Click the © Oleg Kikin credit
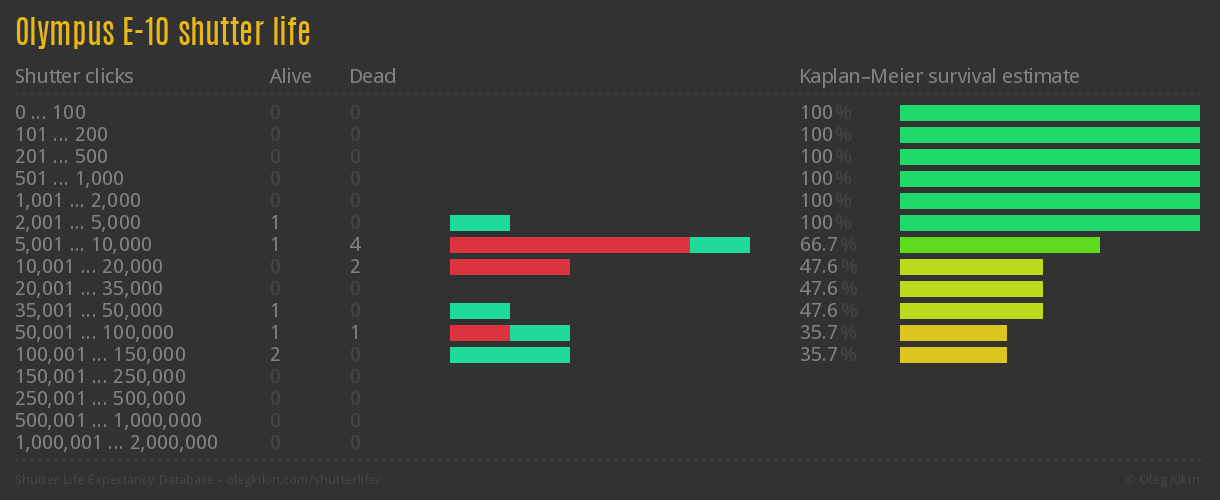The width and height of the screenshot is (1220, 500). 1164,480
